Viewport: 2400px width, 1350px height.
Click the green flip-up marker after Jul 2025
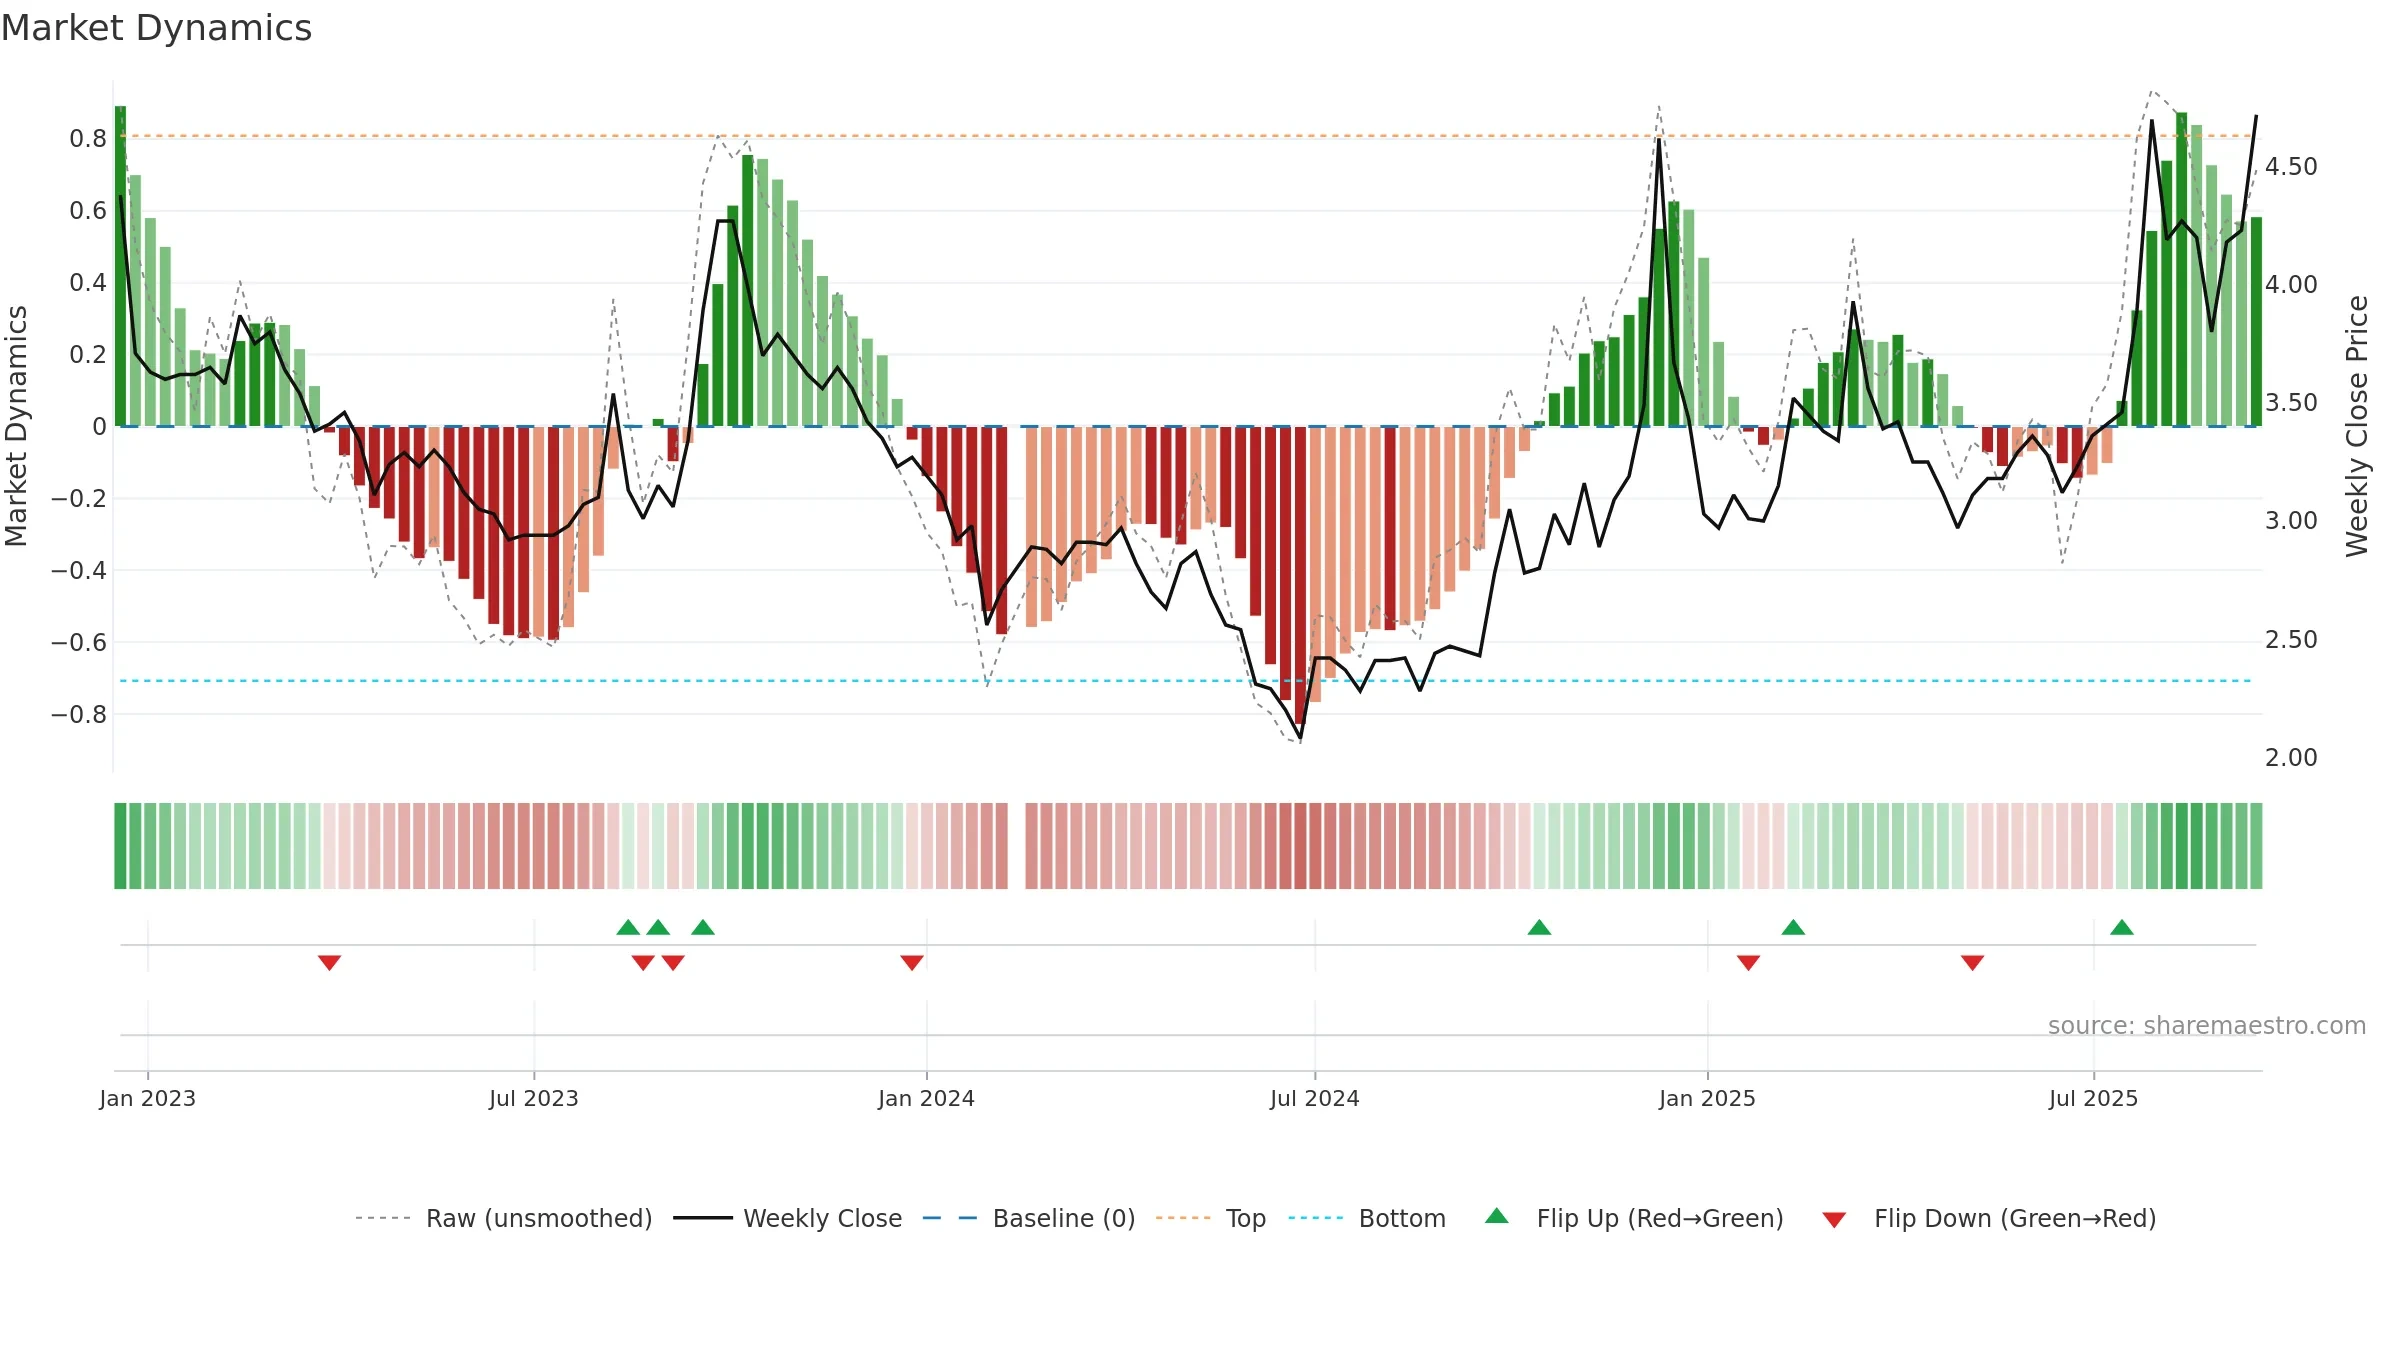(2122, 927)
